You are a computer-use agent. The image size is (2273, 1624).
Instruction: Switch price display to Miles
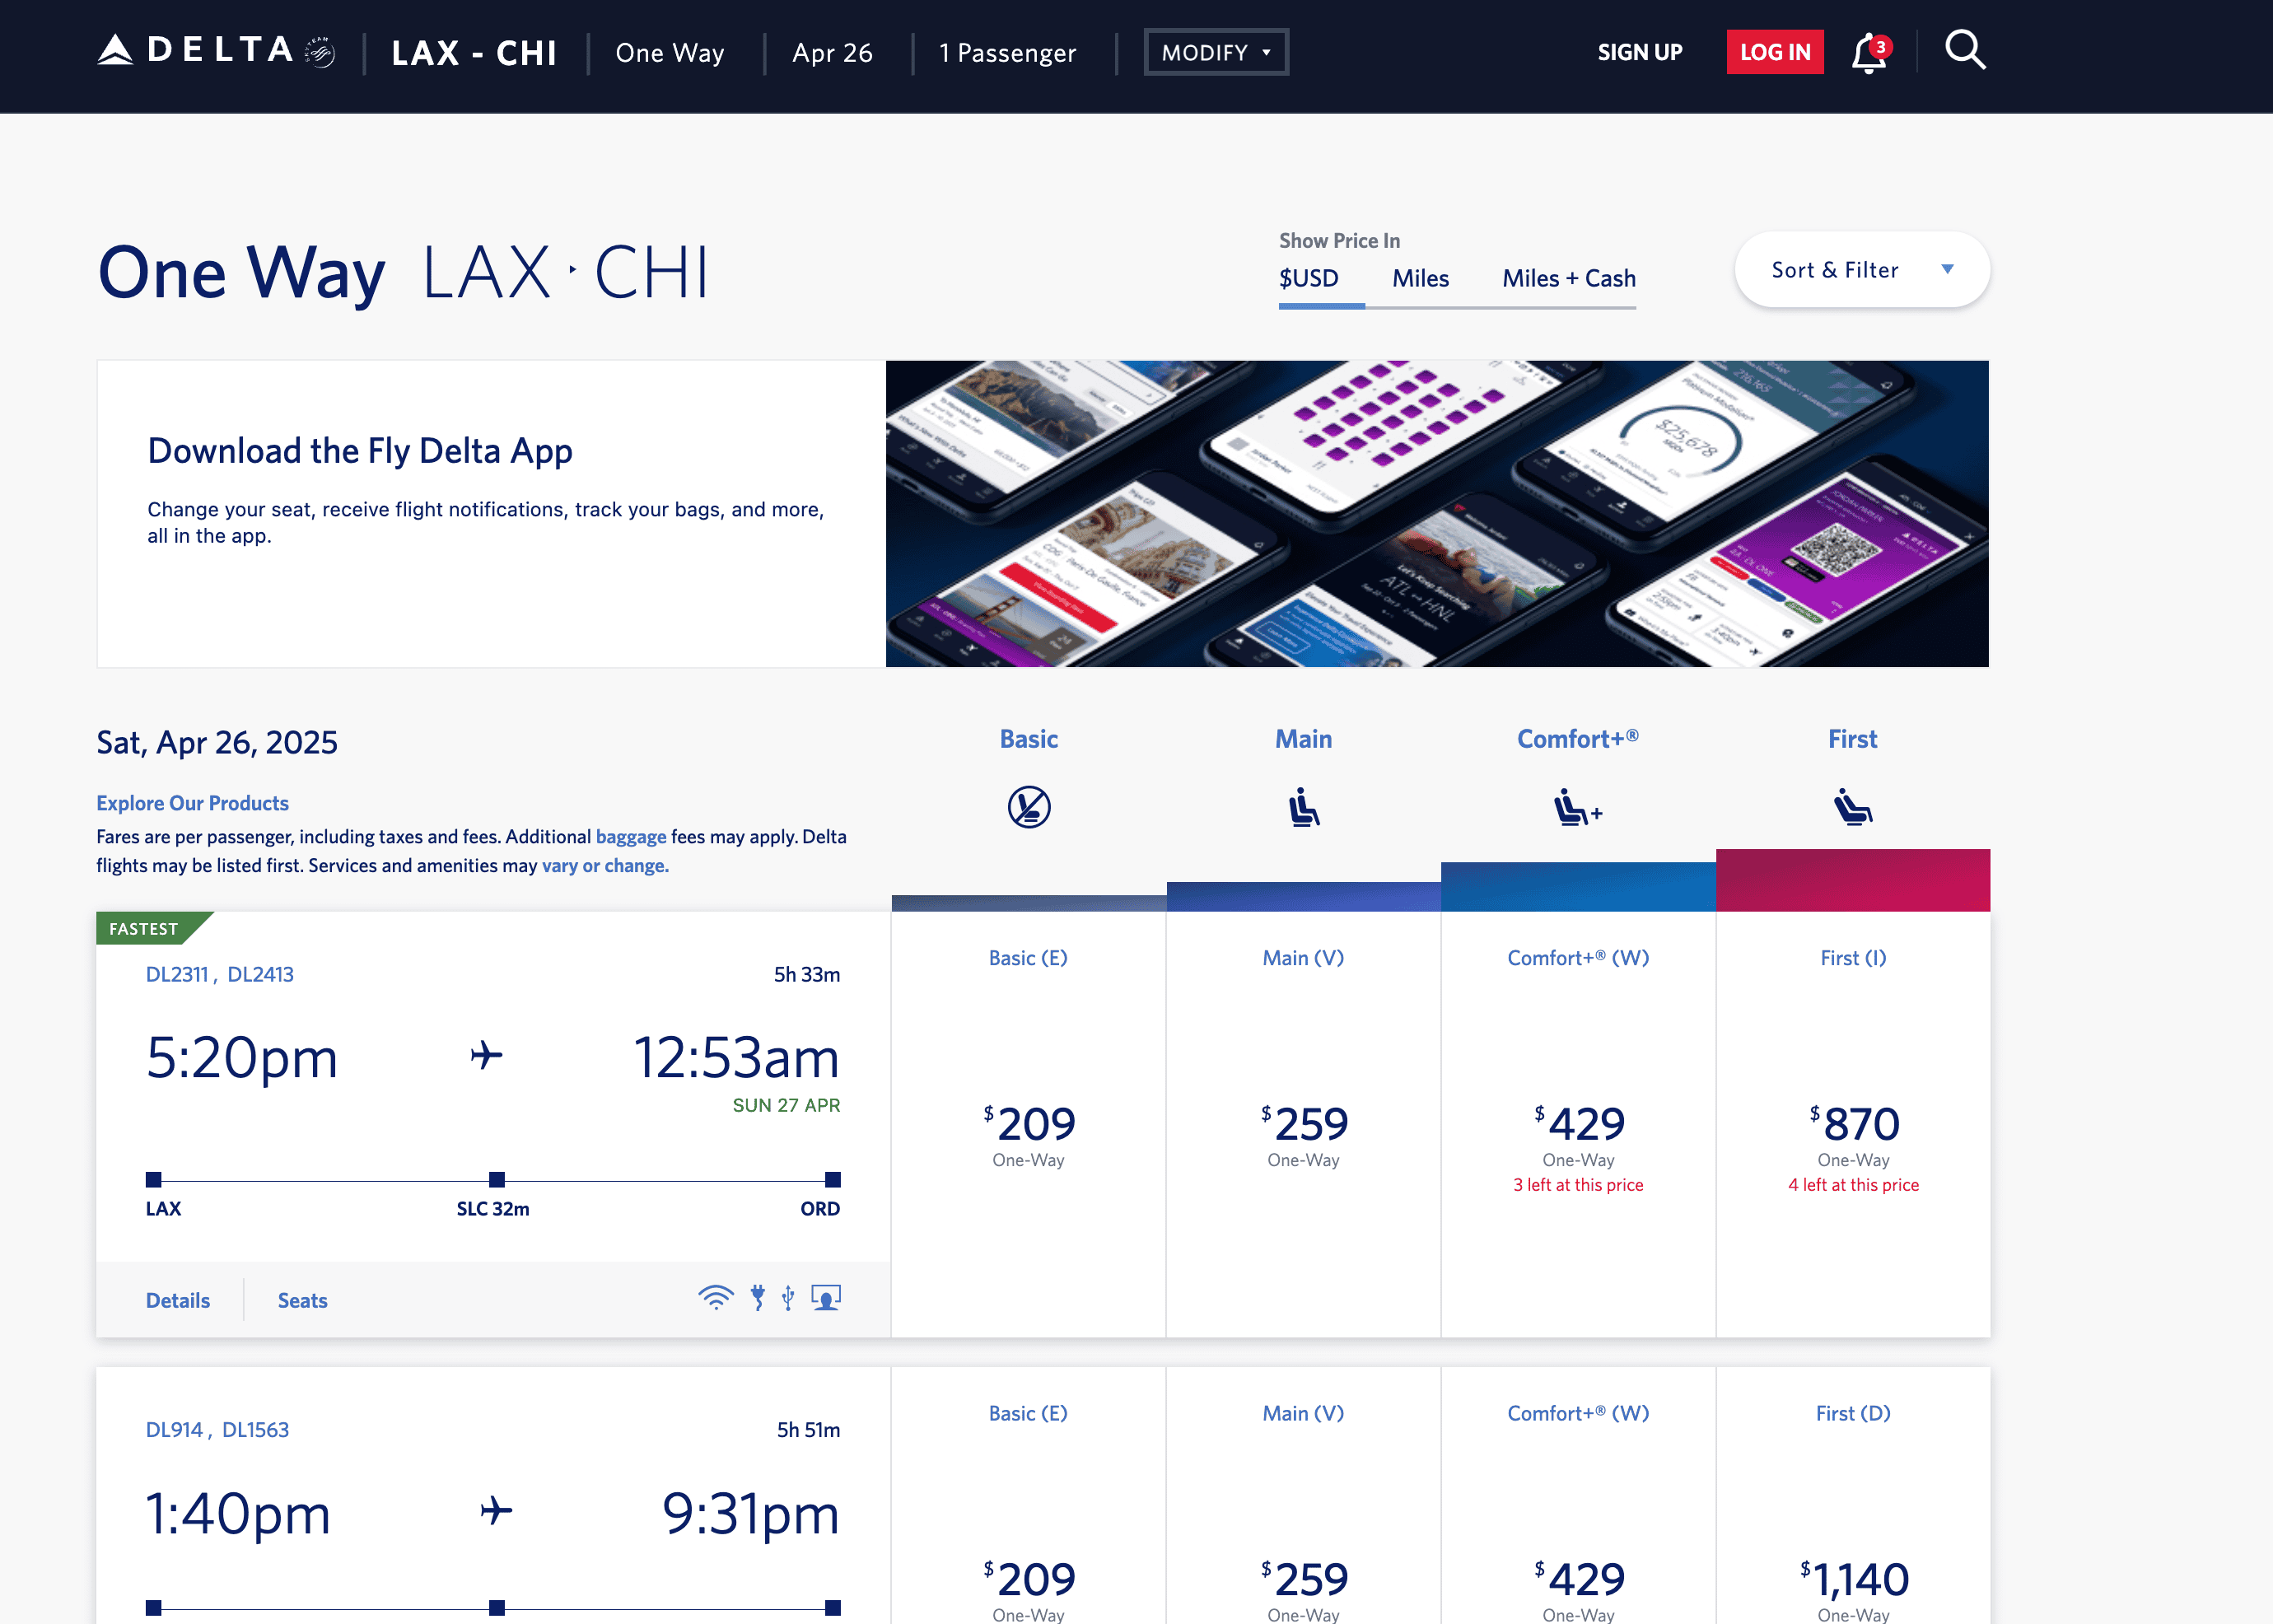pos(1420,279)
